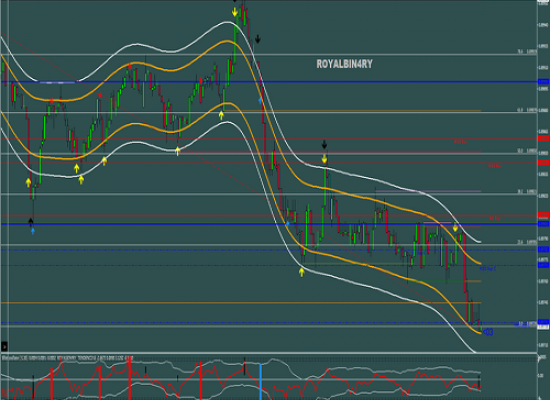Click the indicator name label at the subwindow's top-left
Screen dimensions: 550x400
coord(67,358)
